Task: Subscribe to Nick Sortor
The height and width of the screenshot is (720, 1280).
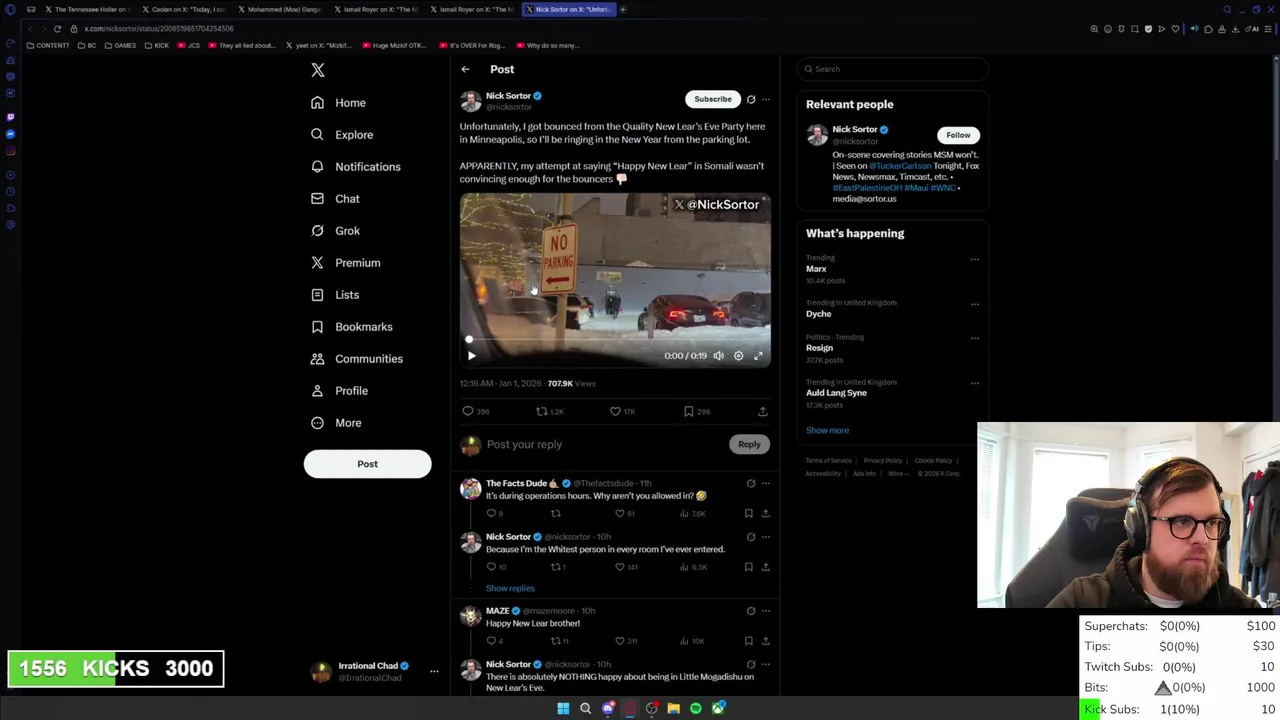Action: pos(713,99)
